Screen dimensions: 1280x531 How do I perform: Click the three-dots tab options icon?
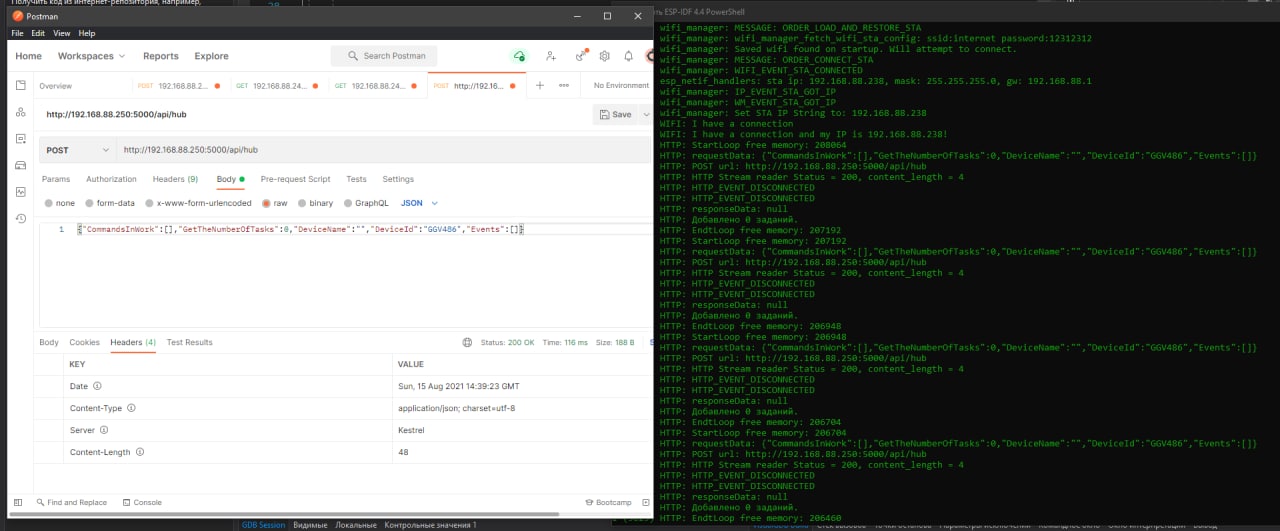[x=563, y=86]
